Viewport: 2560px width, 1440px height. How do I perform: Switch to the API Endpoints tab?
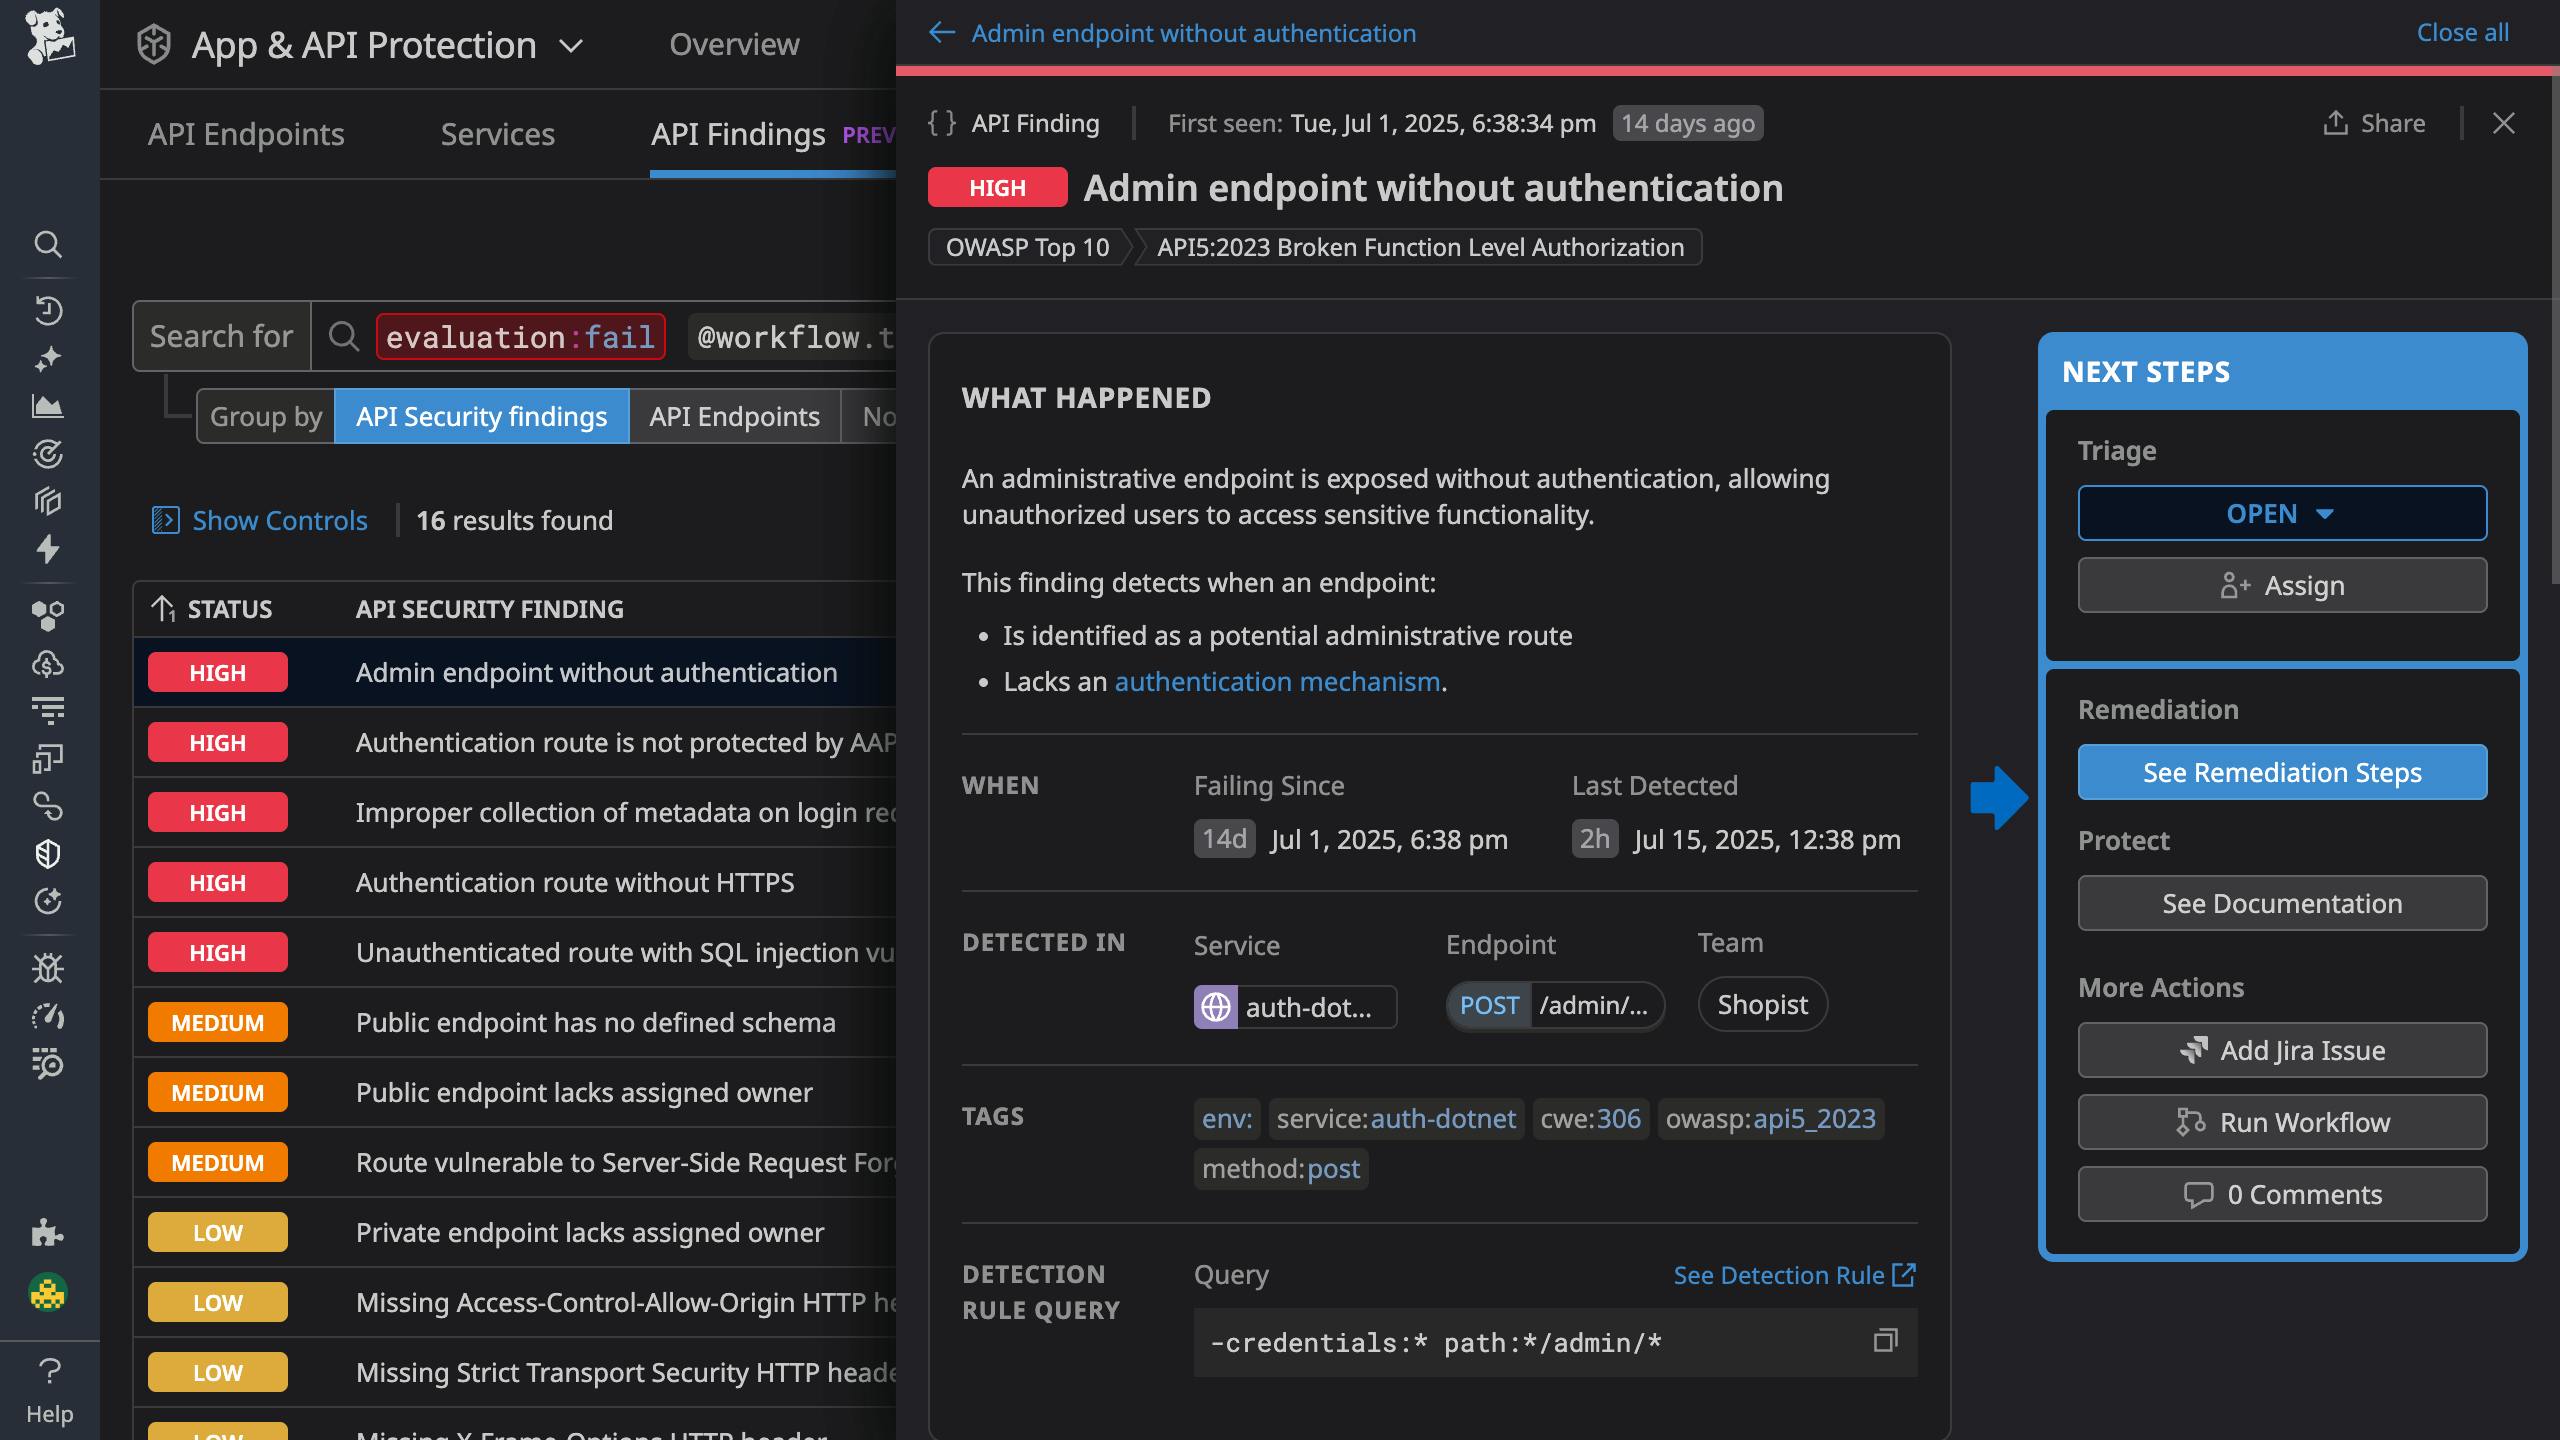tap(246, 134)
